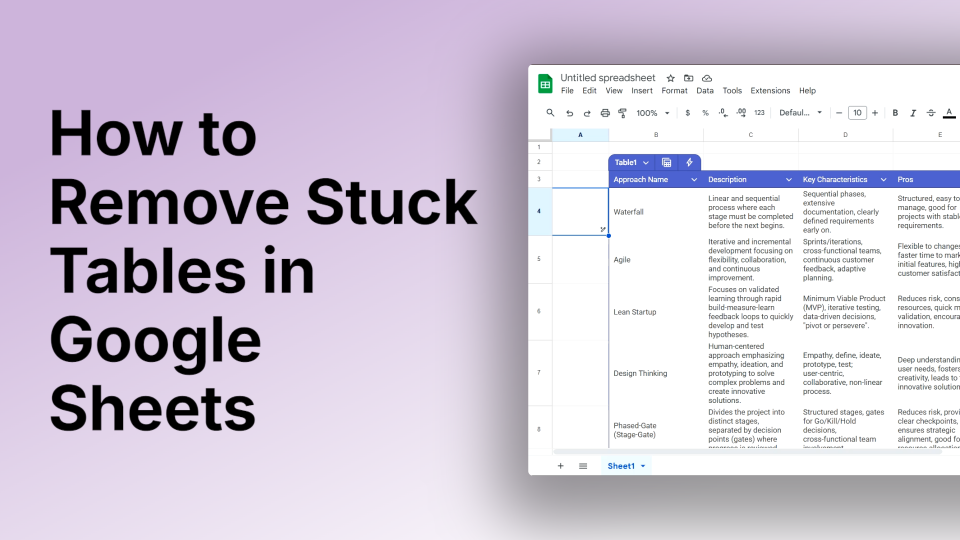This screenshot has height=540, width=960.
Task: Select column D header
Action: click(846, 135)
